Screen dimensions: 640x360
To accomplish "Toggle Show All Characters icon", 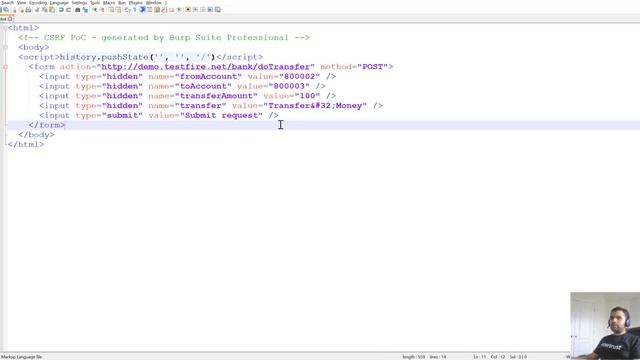I will coord(134,9).
